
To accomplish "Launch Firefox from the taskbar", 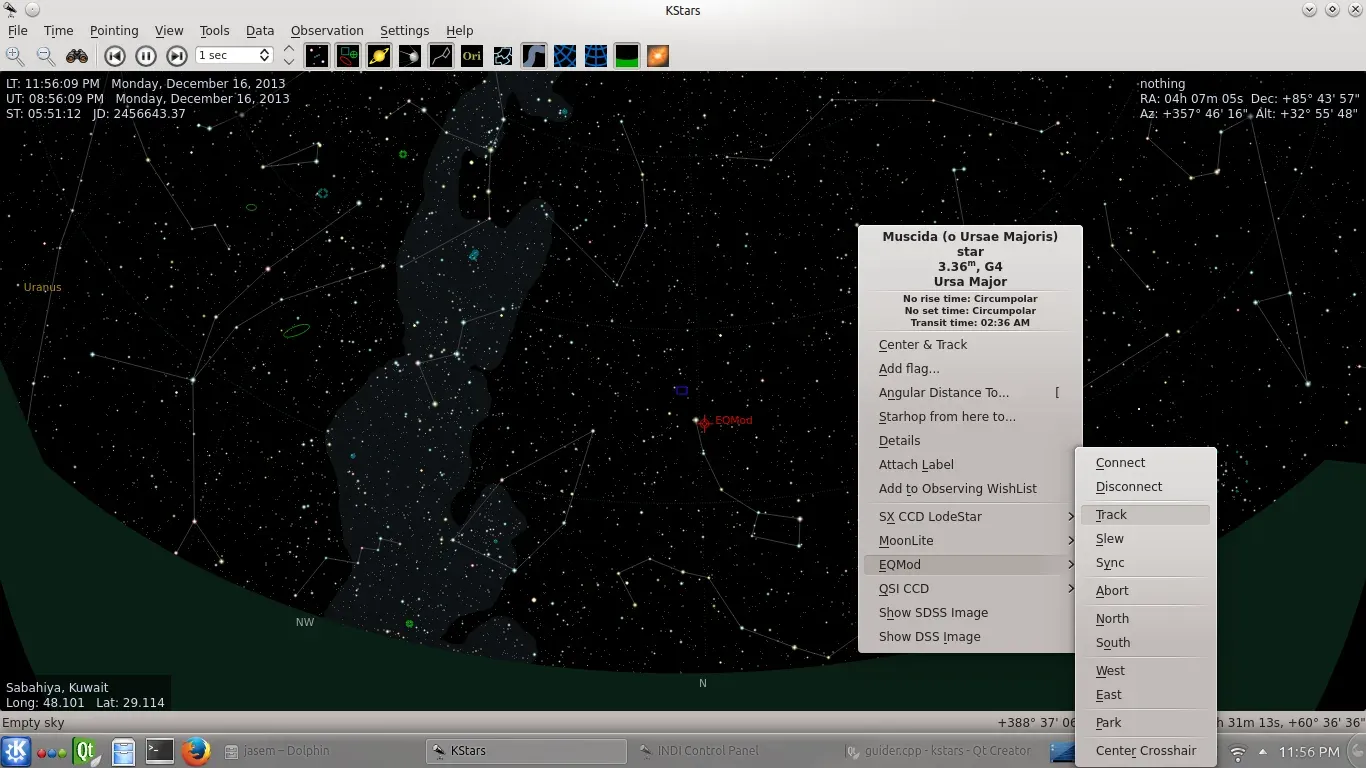I will click(196, 751).
